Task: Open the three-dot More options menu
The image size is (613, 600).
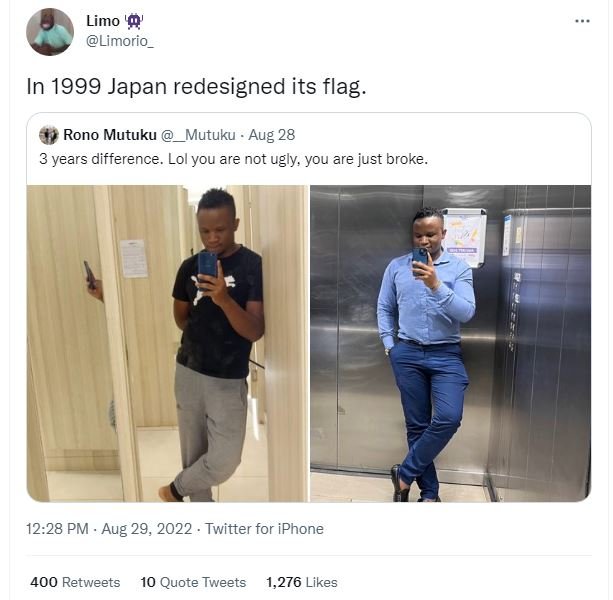Action: (582, 22)
